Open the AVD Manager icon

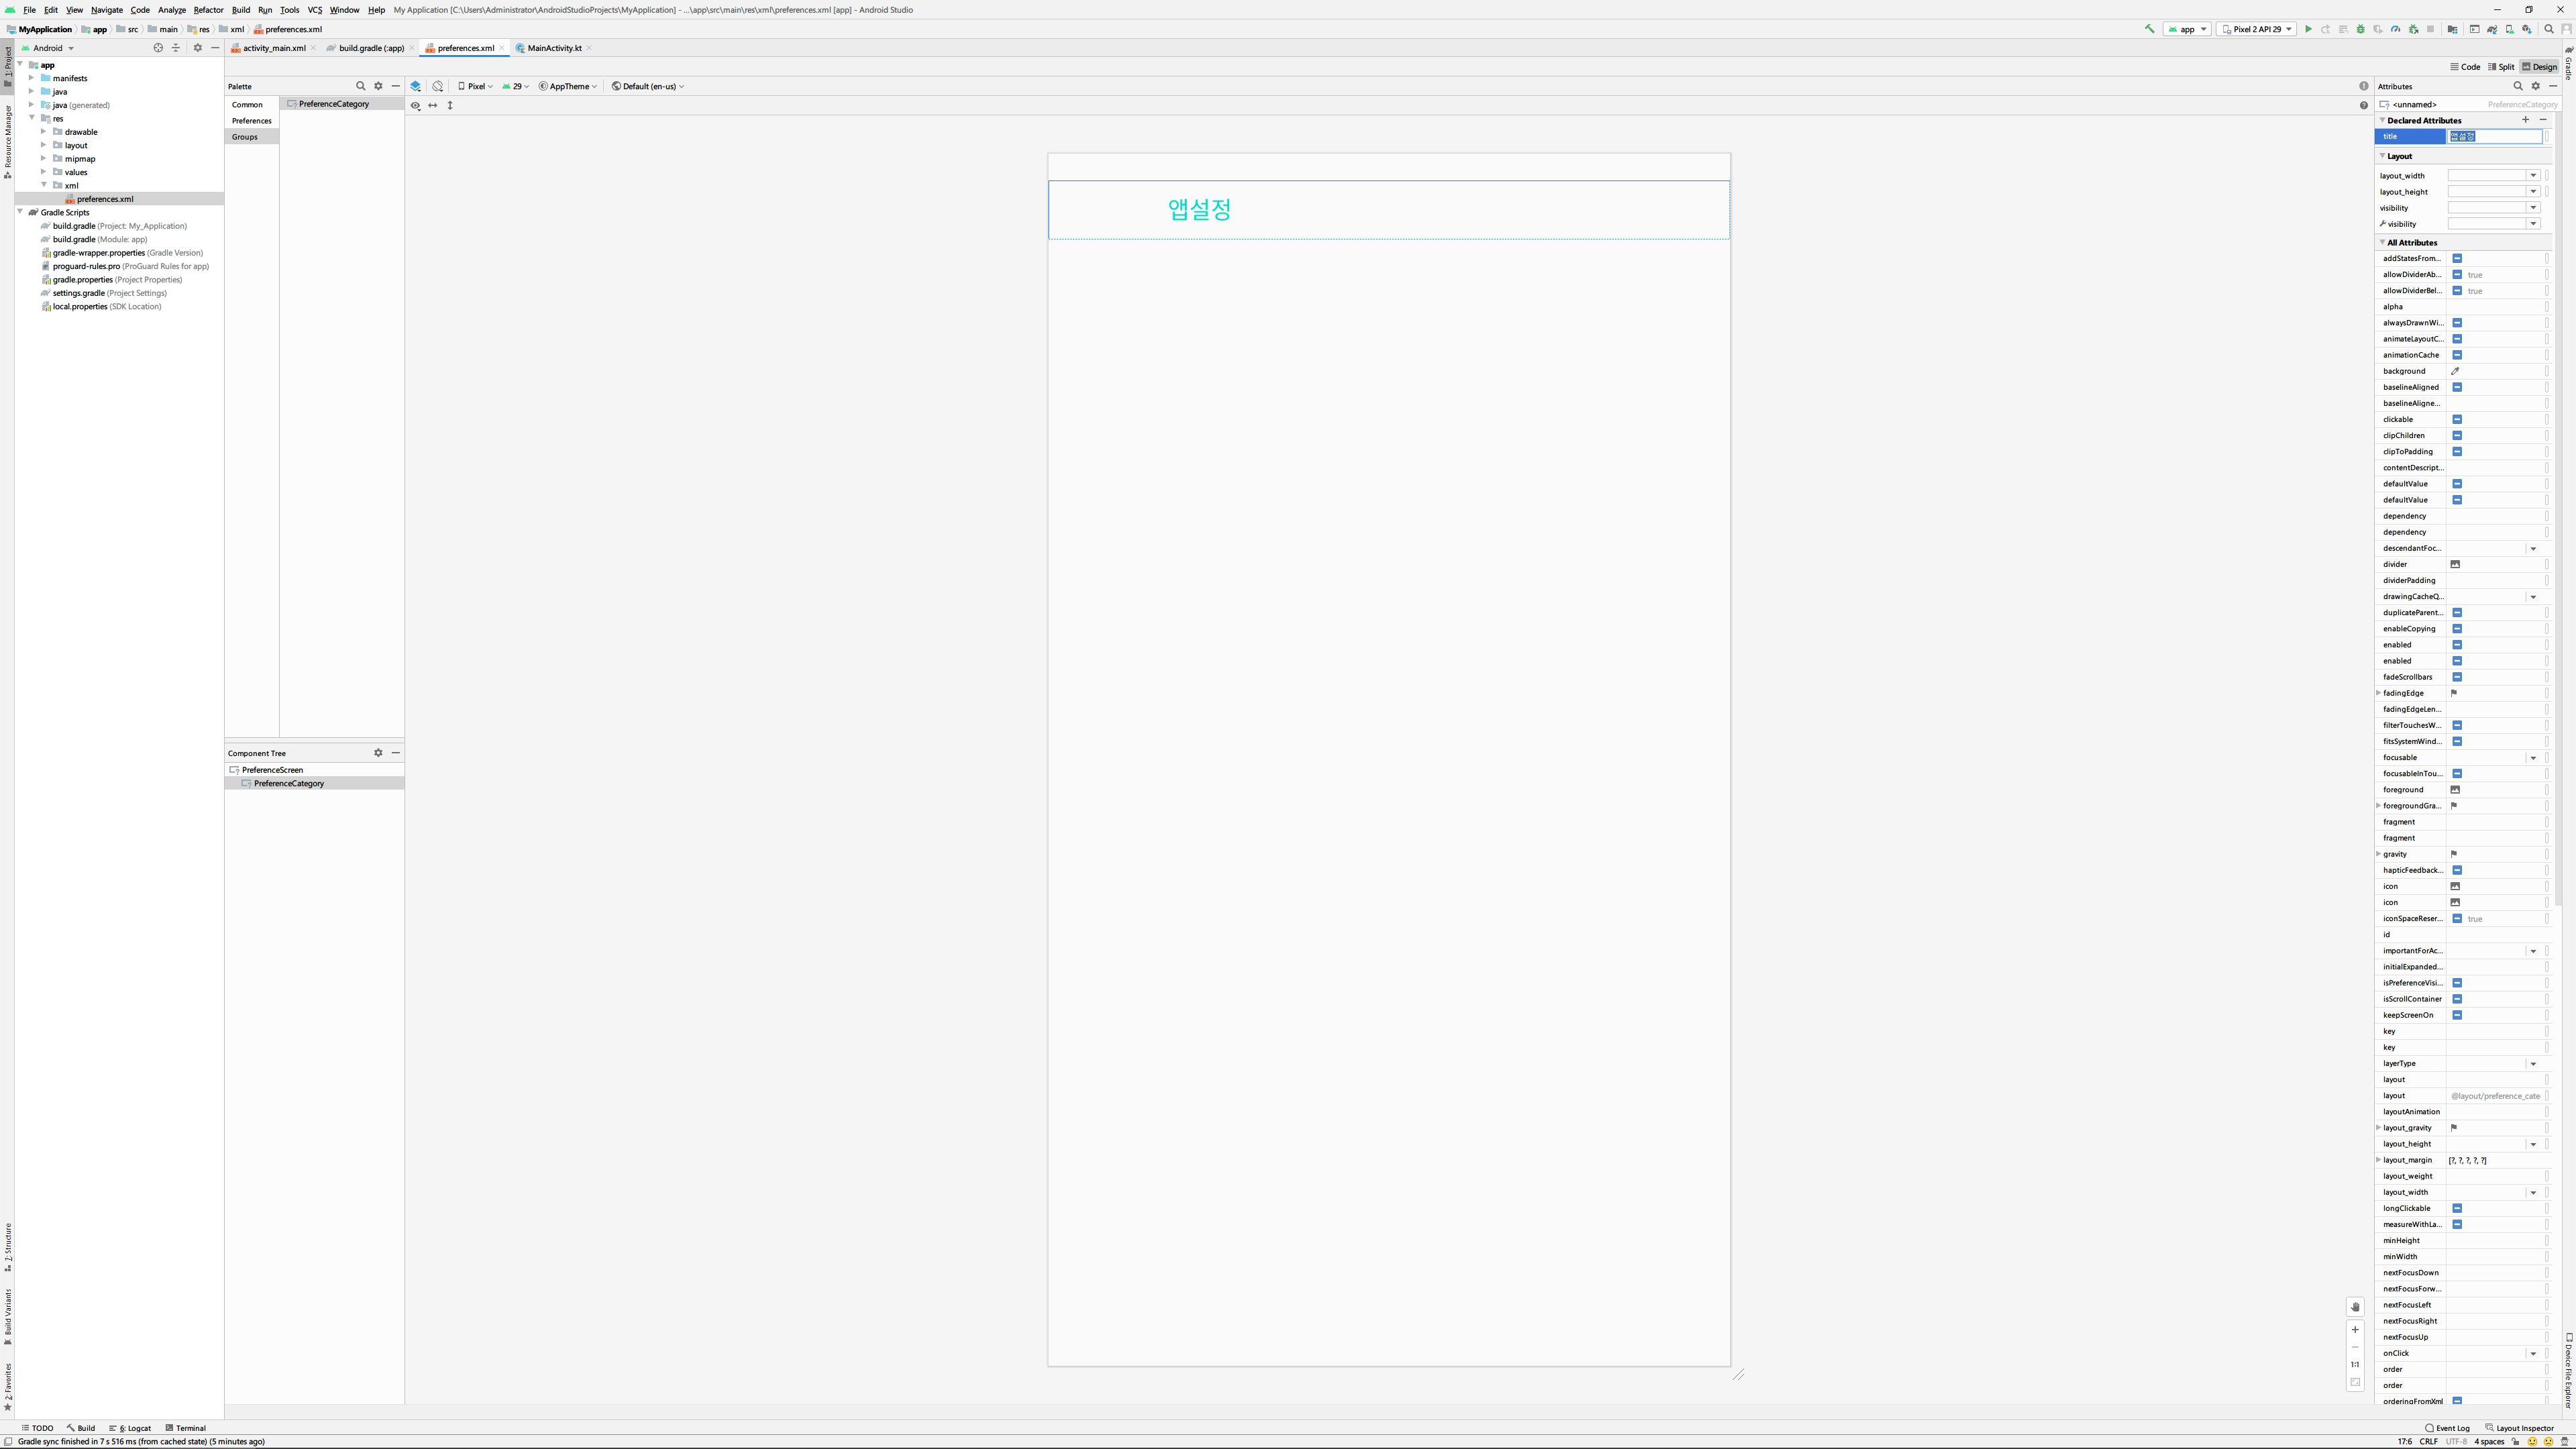point(2510,29)
